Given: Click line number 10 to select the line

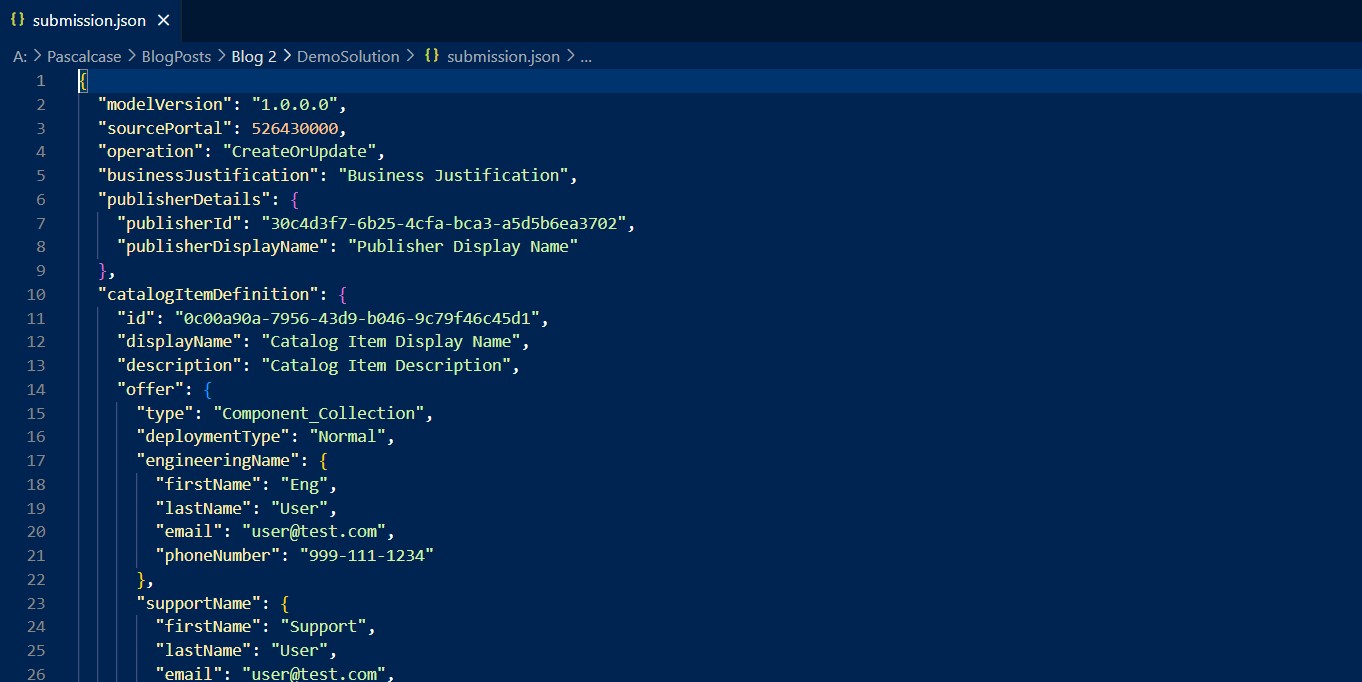Looking at the screenshot, I should [x=36, y=294].
